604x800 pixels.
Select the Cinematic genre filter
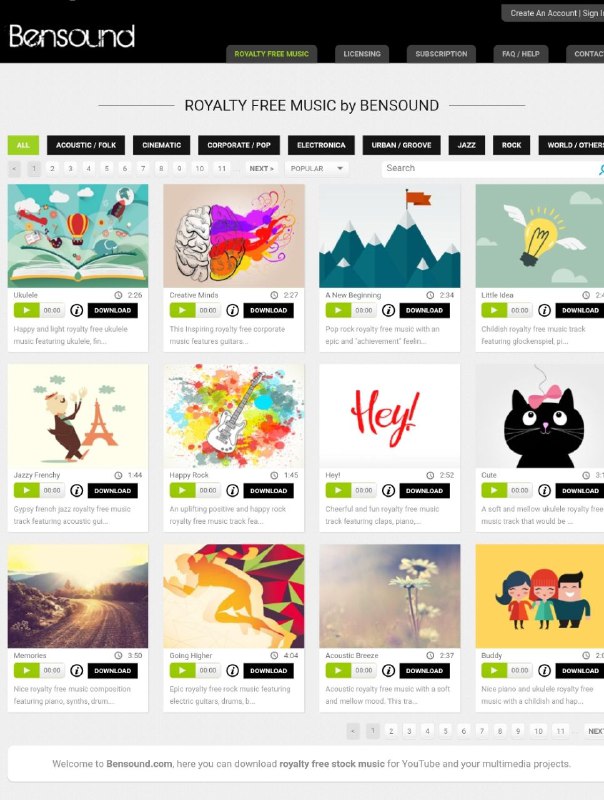(x=161, y=145)
